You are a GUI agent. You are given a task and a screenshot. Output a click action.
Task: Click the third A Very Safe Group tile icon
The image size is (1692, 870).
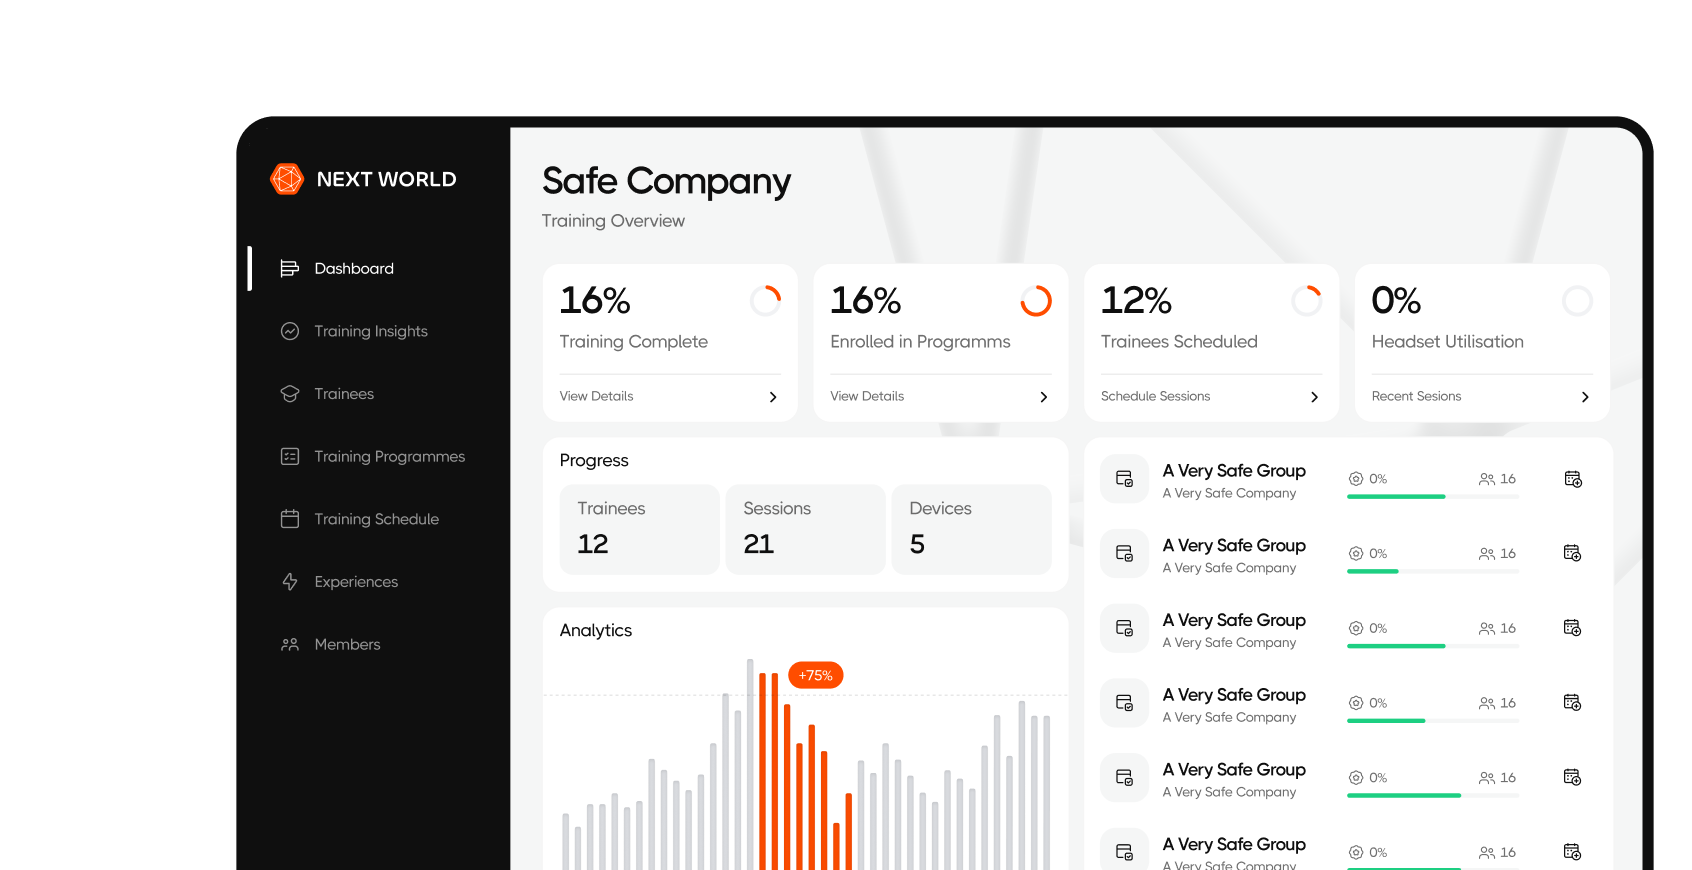[x=1124, y=628]
